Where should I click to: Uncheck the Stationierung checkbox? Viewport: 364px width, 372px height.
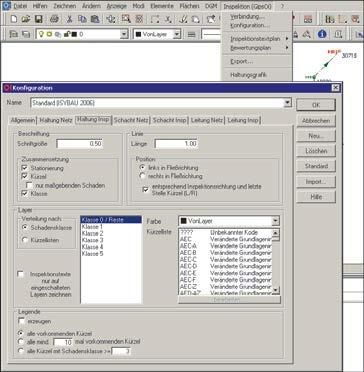point(24,168)
